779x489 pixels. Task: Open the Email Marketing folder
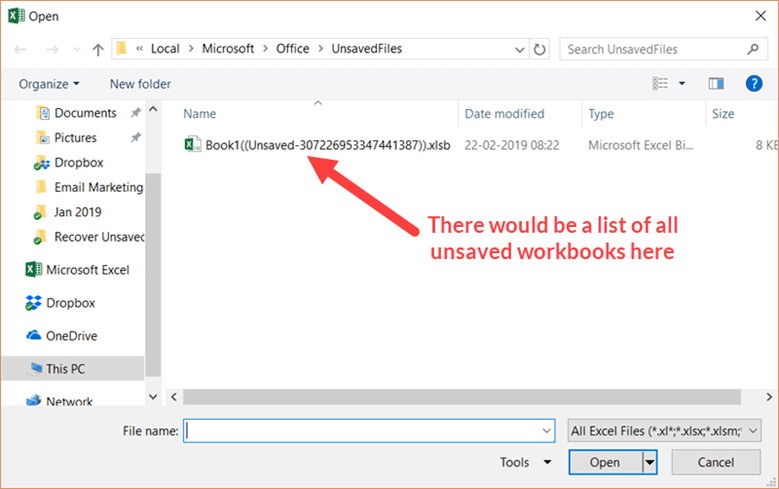pyautogui.click(x=89, y=187)
